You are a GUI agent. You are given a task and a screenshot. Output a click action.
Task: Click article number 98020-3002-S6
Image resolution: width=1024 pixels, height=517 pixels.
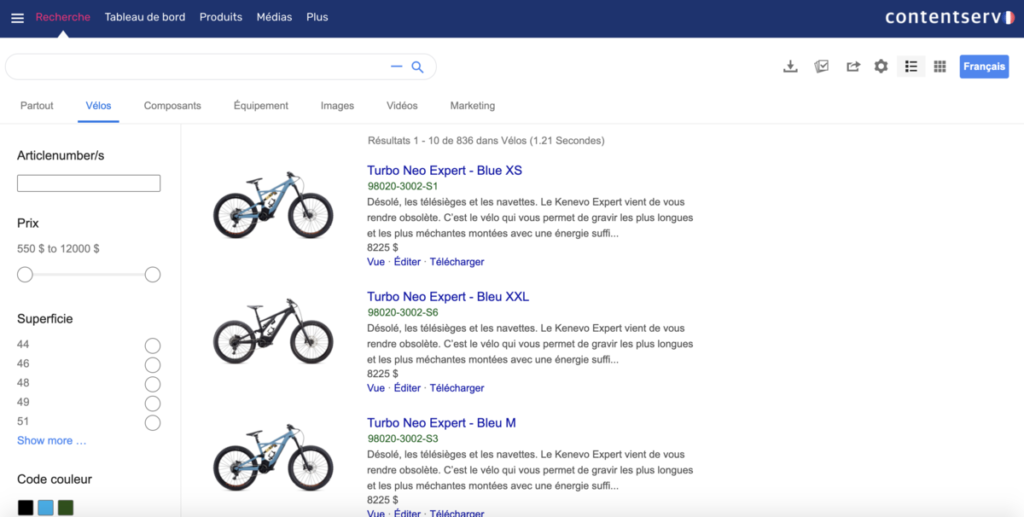click(403, 313)
